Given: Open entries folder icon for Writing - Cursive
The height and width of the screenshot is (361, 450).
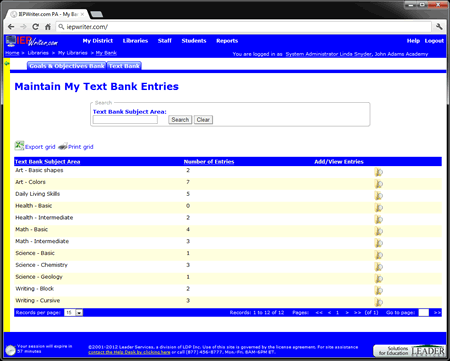Looking at the screenshot, I should [379, 302].
